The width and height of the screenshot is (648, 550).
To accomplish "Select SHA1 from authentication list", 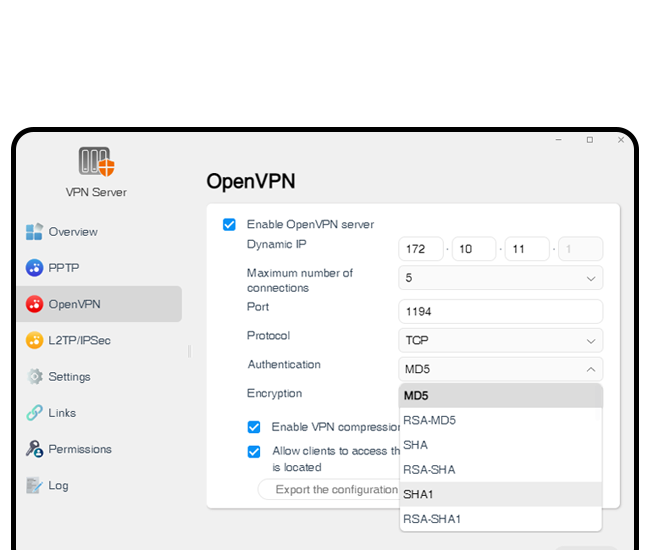I will pyautogui.click(x=500, y=495).
